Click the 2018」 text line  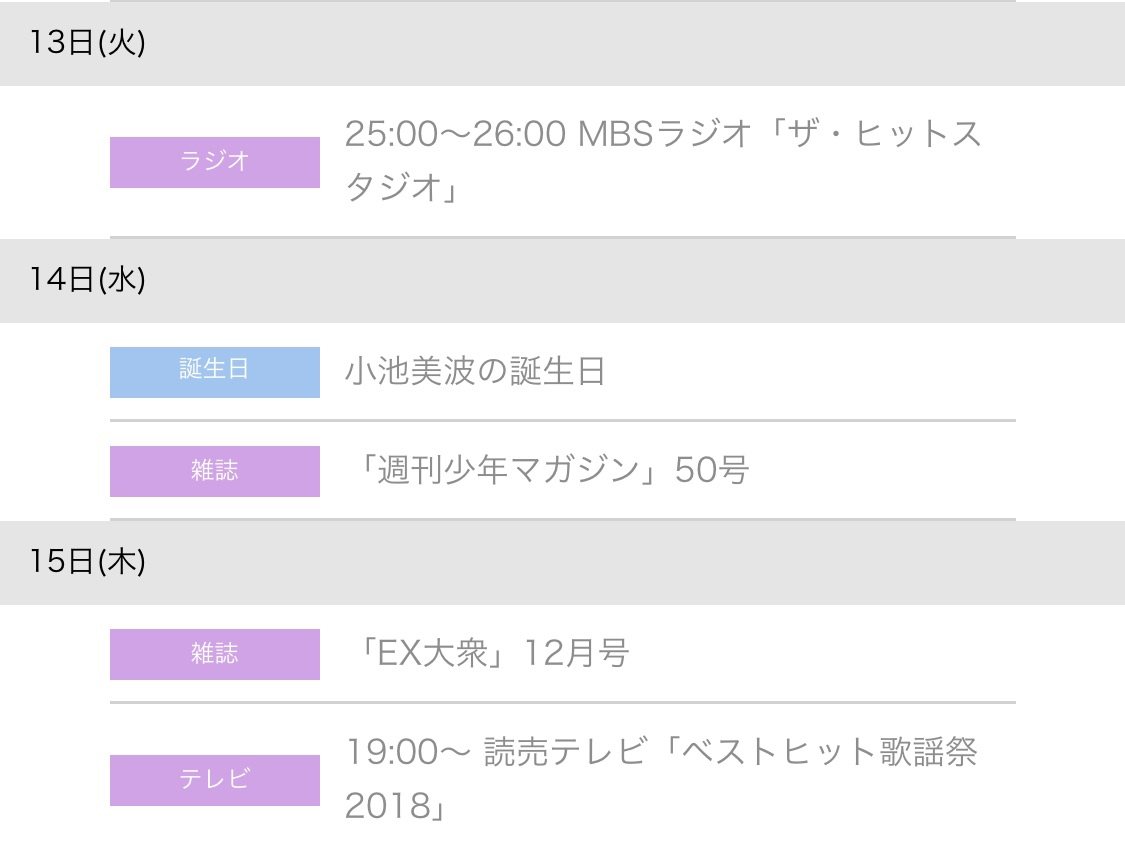395,806
